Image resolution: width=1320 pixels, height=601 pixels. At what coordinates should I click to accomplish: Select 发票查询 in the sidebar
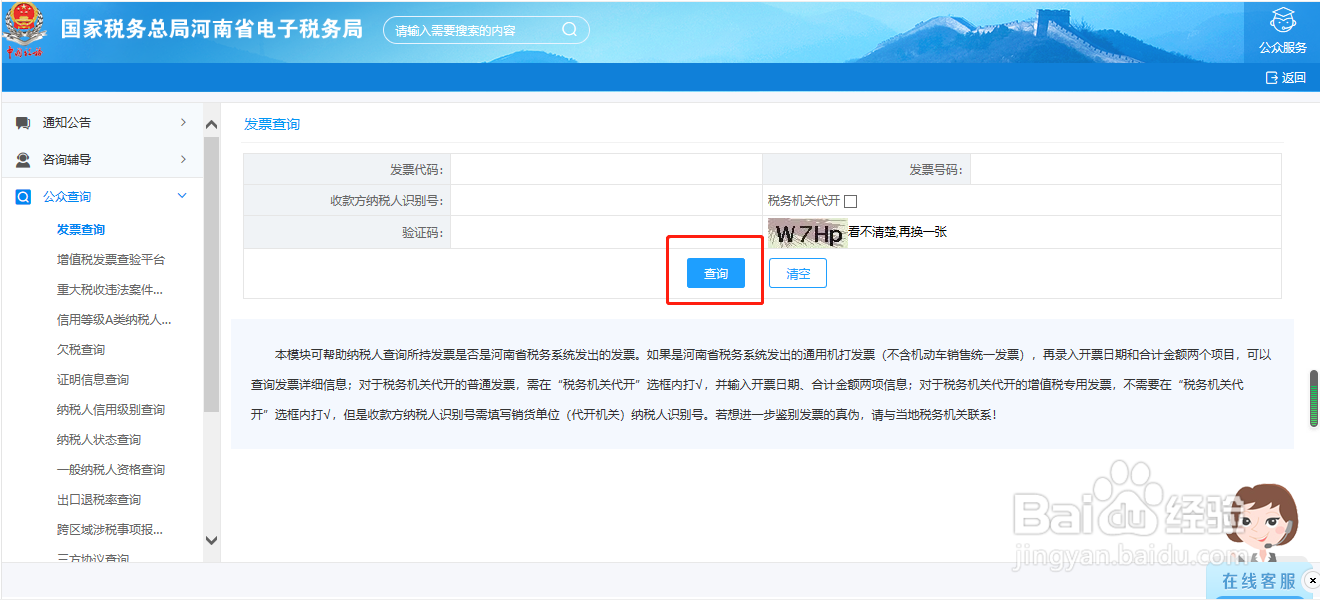(x=80, y=229)
